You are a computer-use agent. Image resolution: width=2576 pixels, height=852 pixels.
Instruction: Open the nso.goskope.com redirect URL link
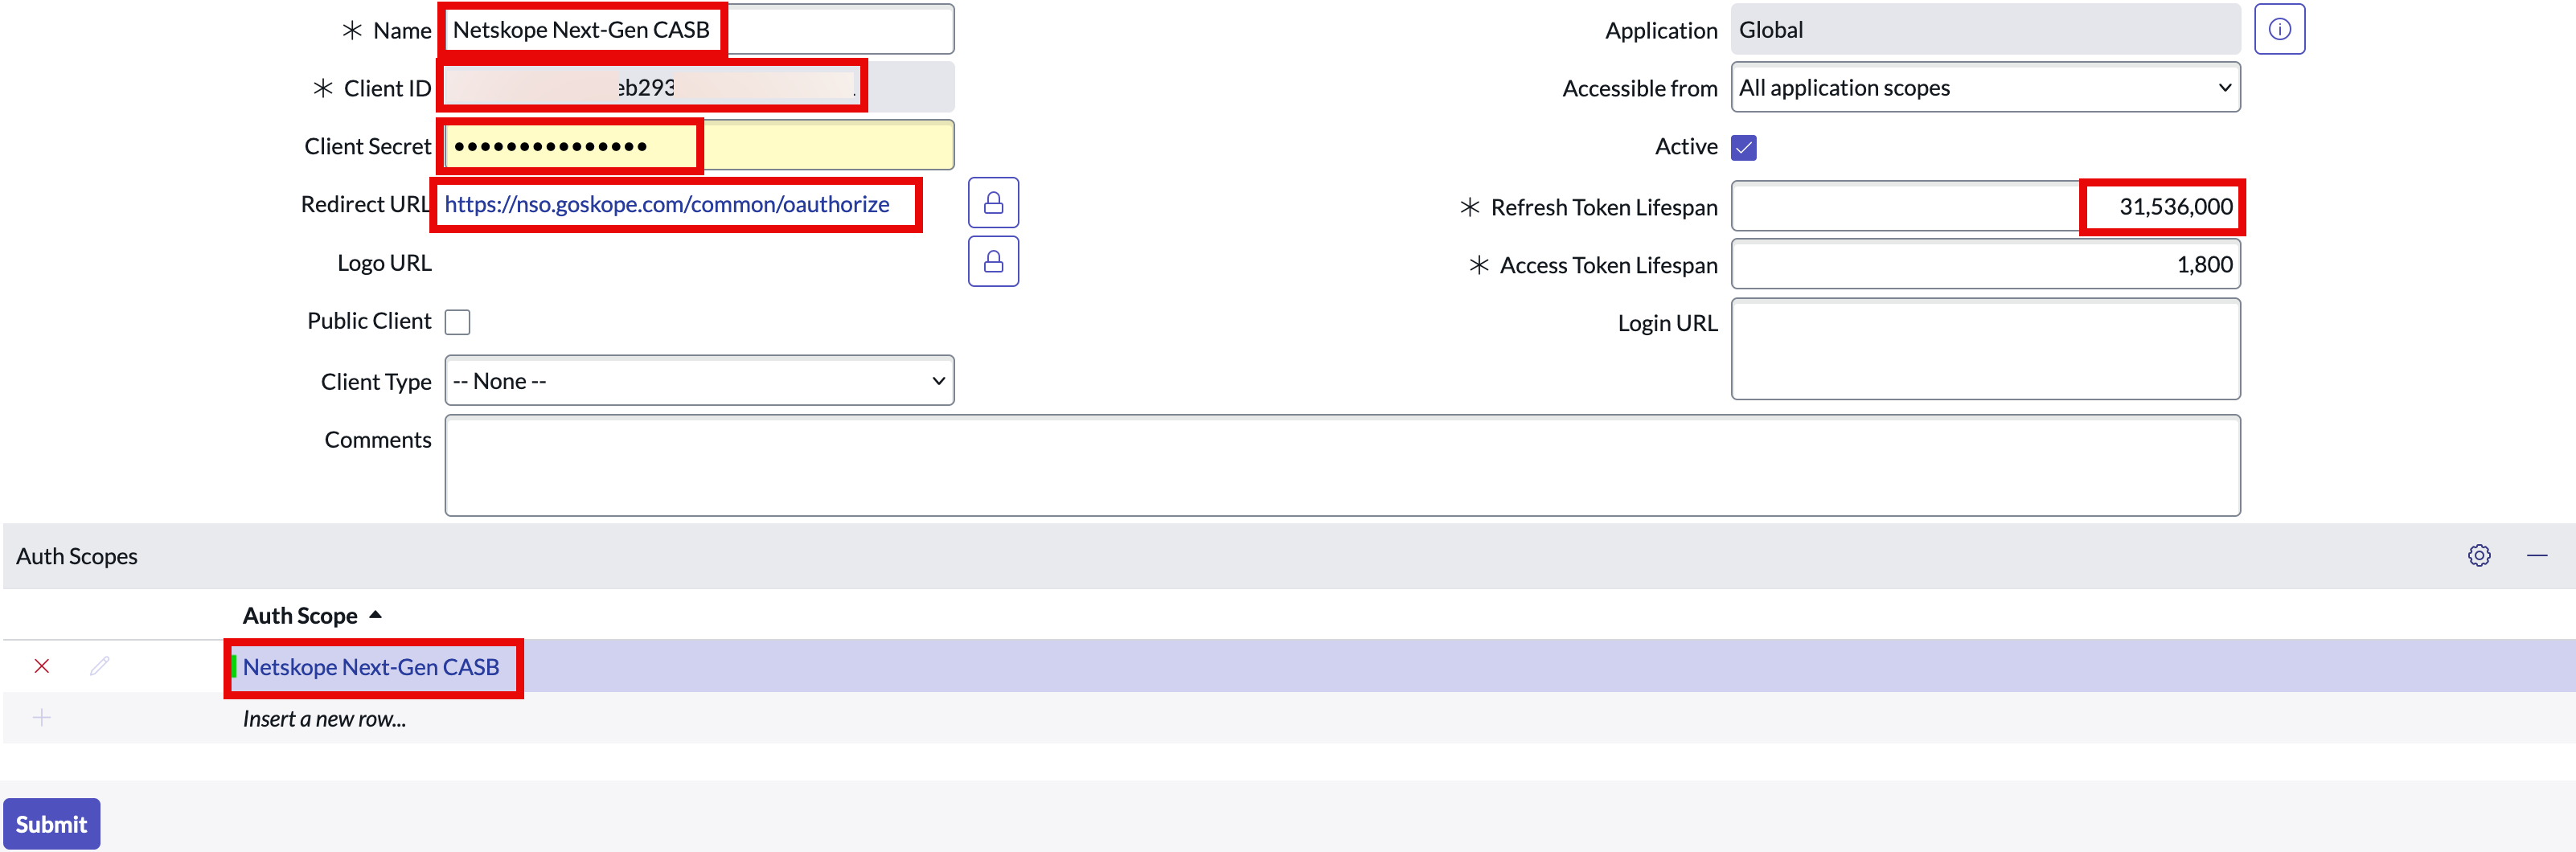667,204
